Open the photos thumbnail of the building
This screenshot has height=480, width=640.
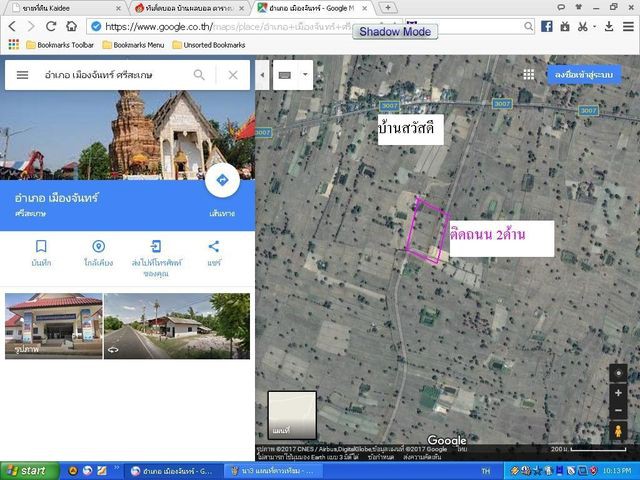click(53, 326)
